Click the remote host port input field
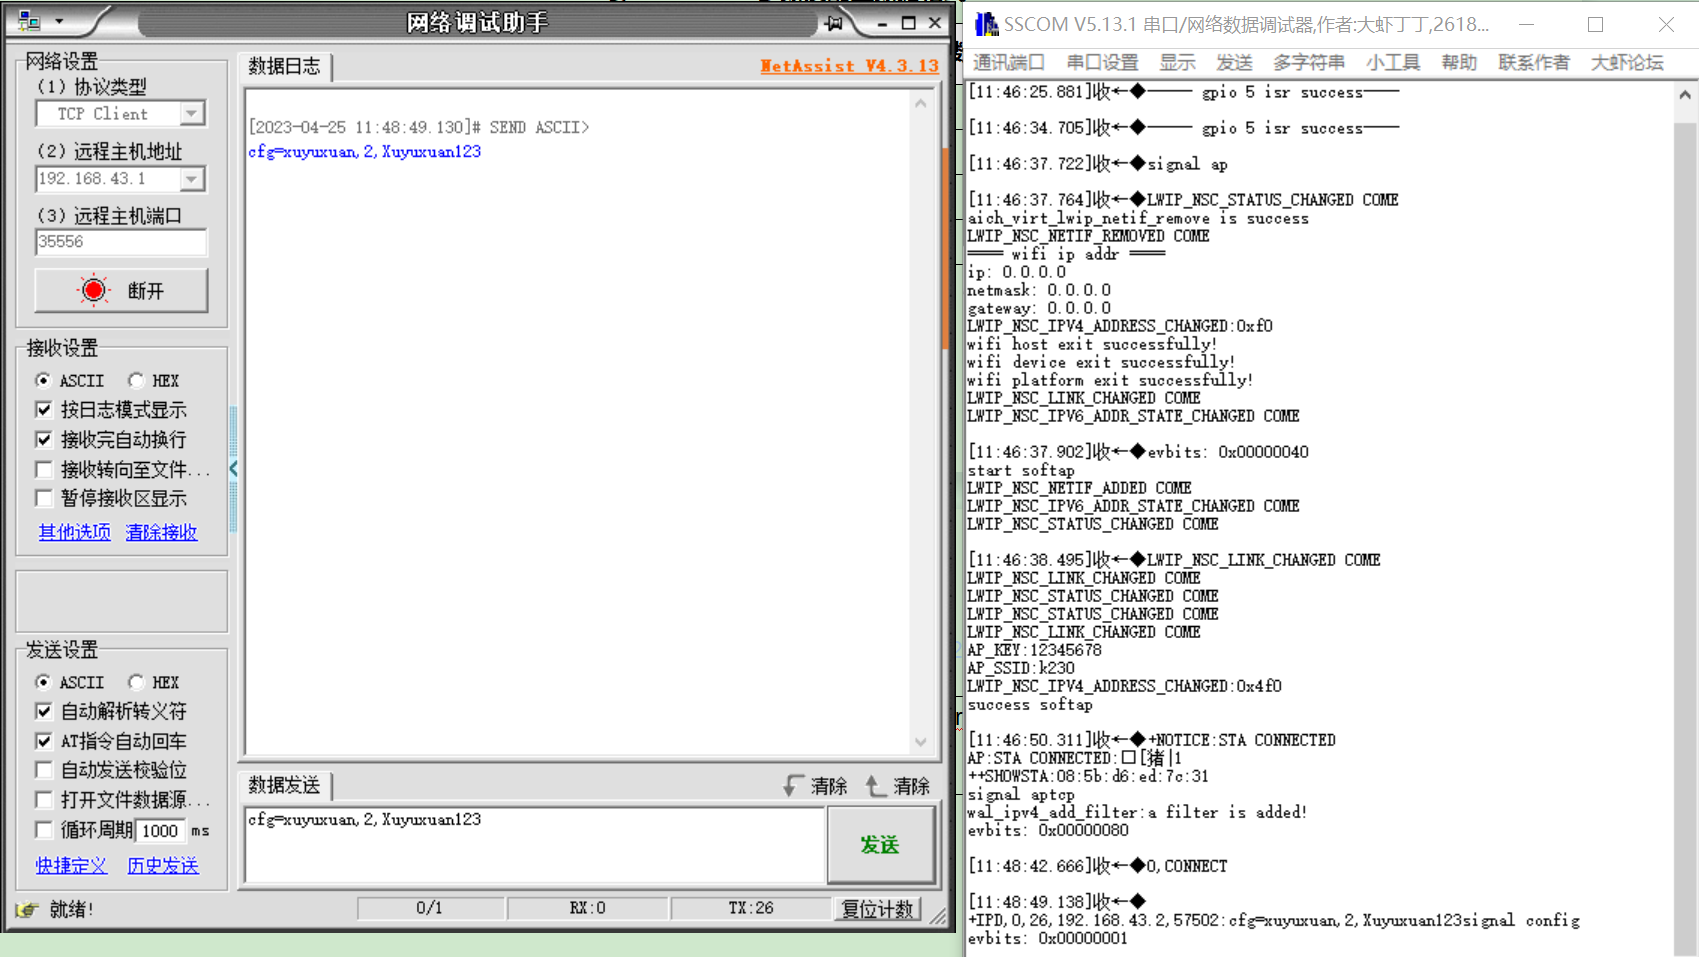Image resolution: width=1699 pixels, height=957 pixels. point(120,242)
